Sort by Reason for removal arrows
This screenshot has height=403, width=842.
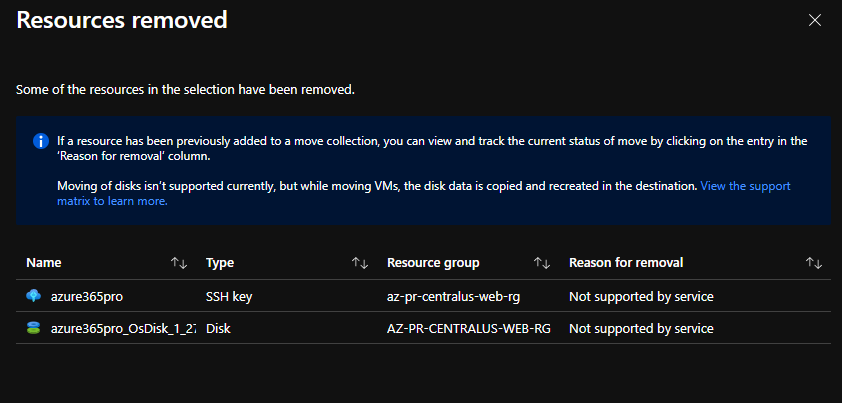click(x=814, y=263)
